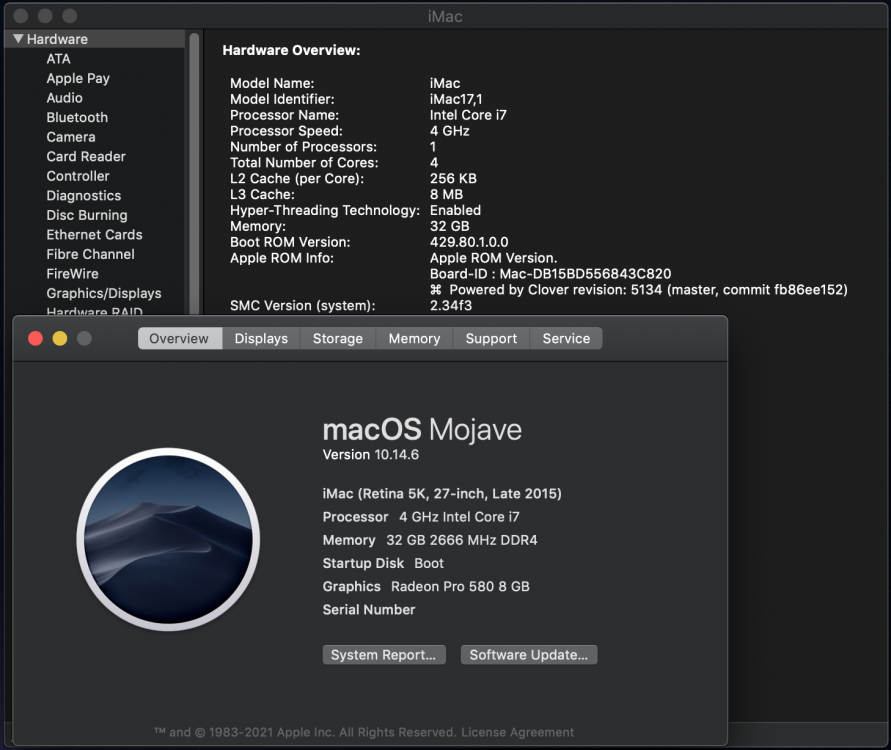The height and width of the screenshot is (750, 891).
Task: Open Diagnostics in the sidebar
Action: (84, 195)
